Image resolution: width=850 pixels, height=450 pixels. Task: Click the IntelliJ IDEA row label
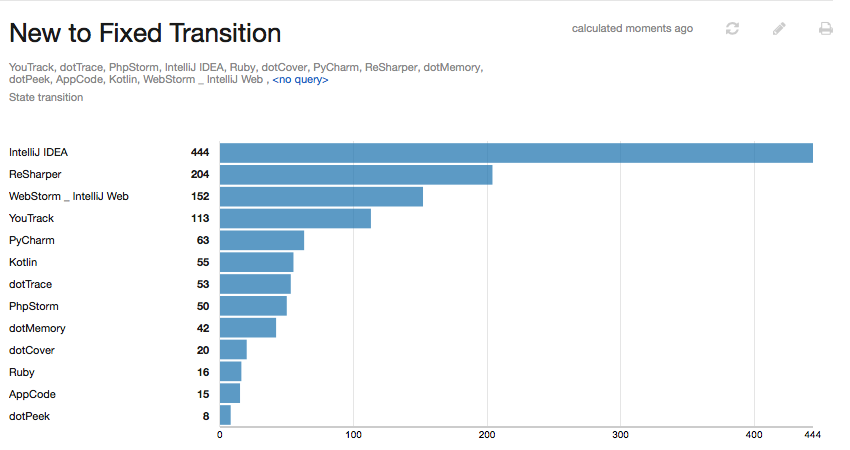pos(39,153)
